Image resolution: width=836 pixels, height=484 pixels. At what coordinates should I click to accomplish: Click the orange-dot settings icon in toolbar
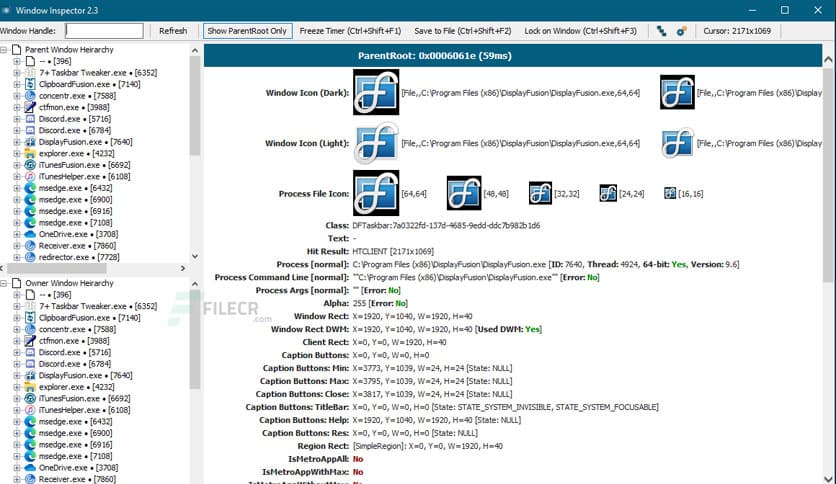[x=681, y=31]
